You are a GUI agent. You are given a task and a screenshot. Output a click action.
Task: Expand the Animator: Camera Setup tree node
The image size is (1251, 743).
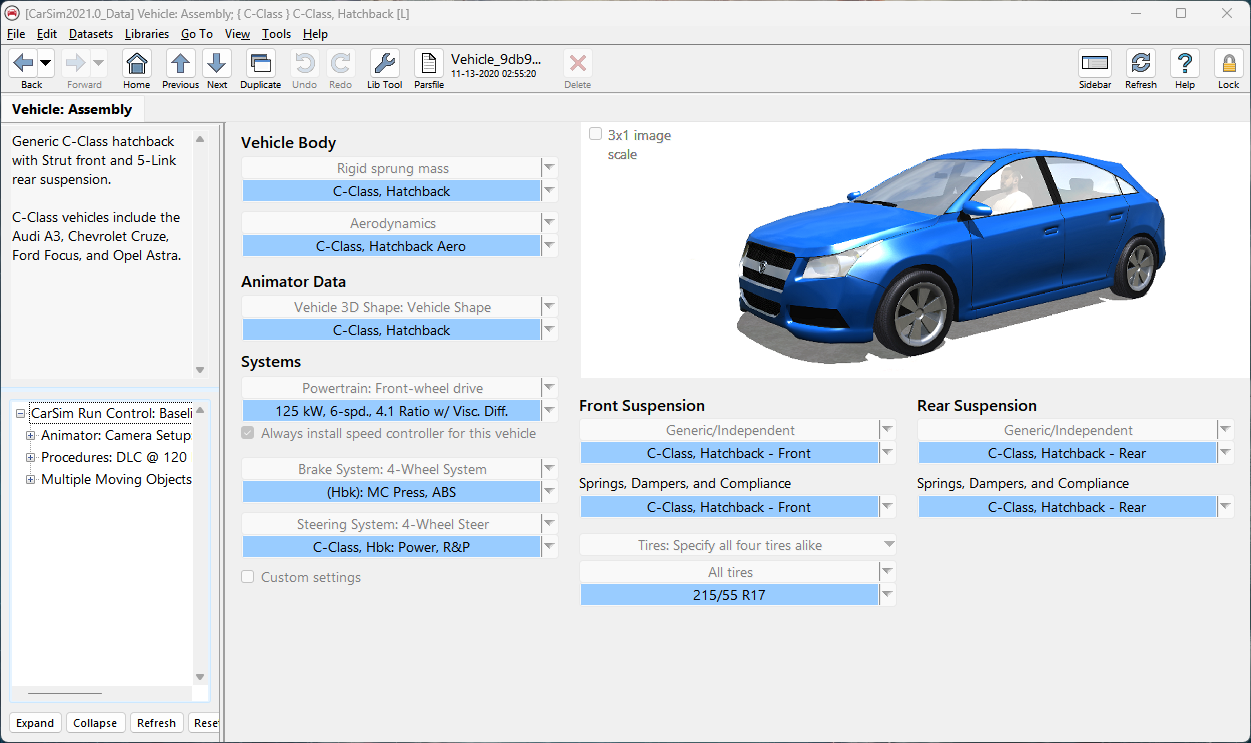coord(31,435)
